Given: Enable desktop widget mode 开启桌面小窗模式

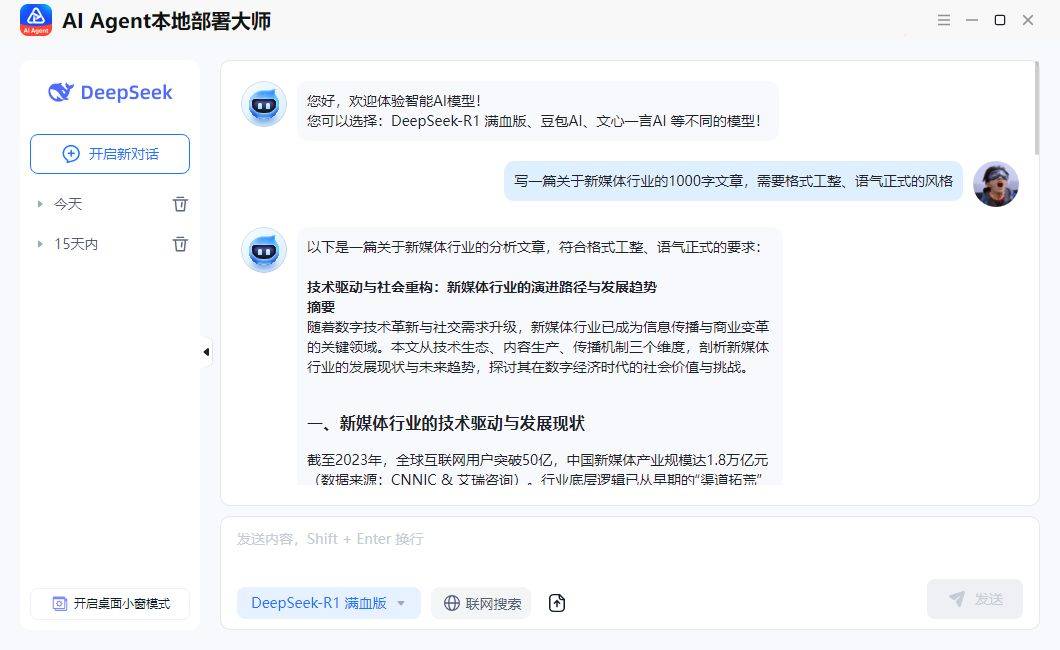Looking at the screenshot, I should [110, 603].
